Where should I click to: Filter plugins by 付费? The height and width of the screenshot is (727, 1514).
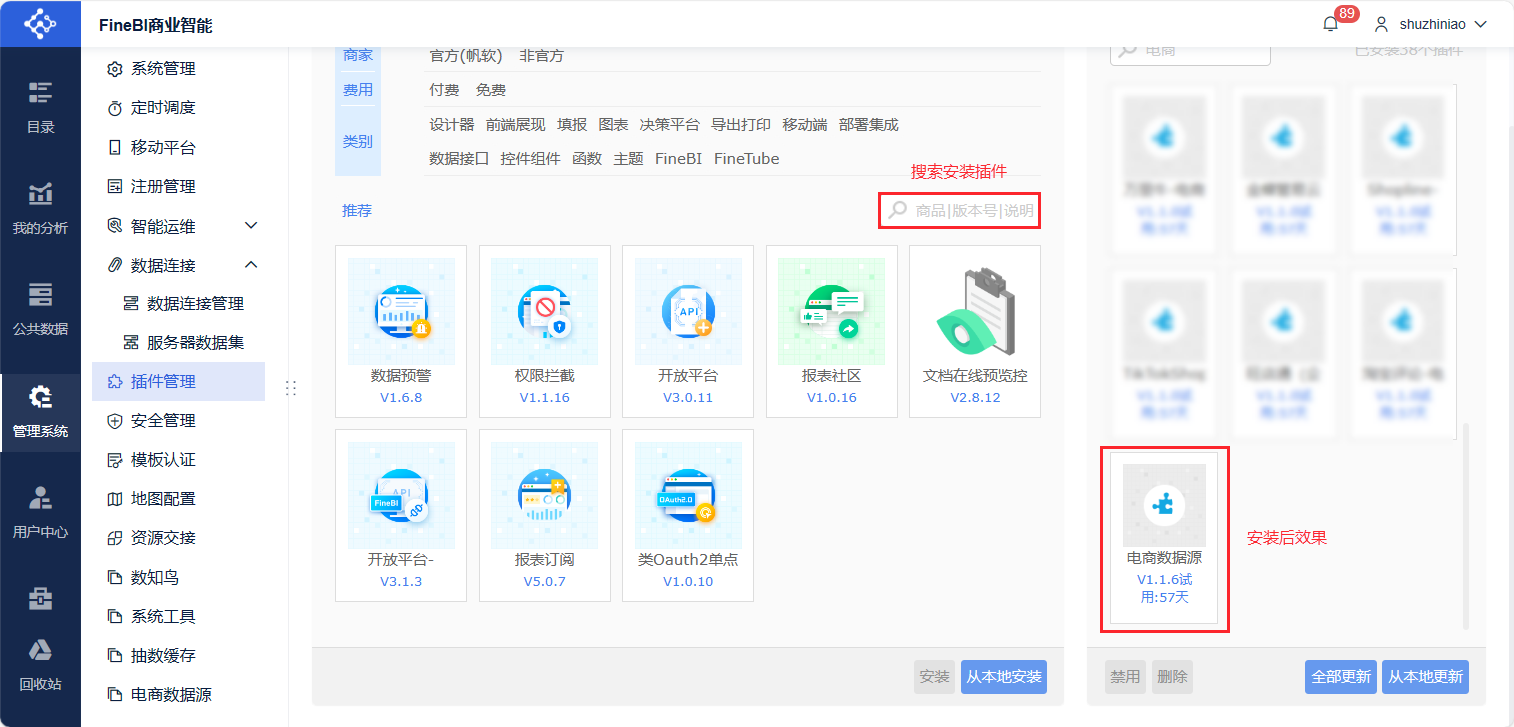click(444, 90)
